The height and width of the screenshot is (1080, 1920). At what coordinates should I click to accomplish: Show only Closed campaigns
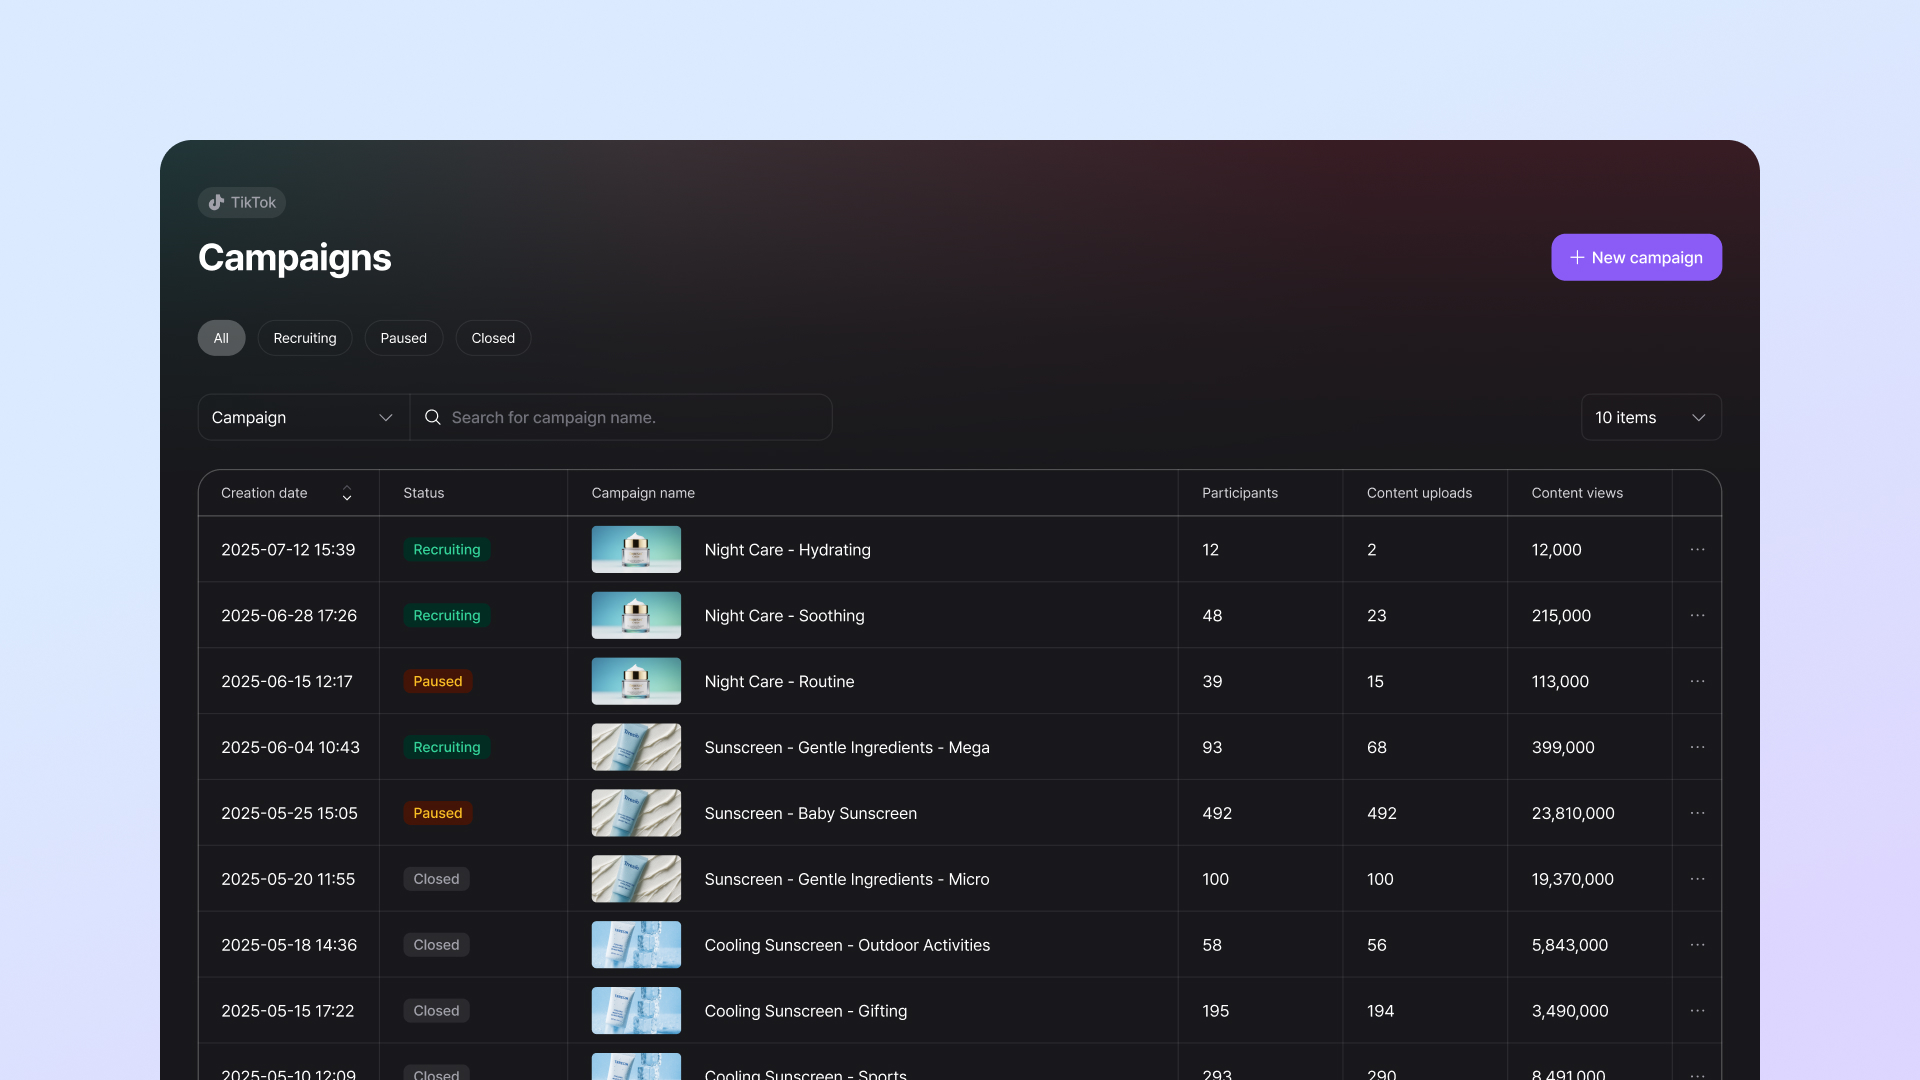point(493,338)
